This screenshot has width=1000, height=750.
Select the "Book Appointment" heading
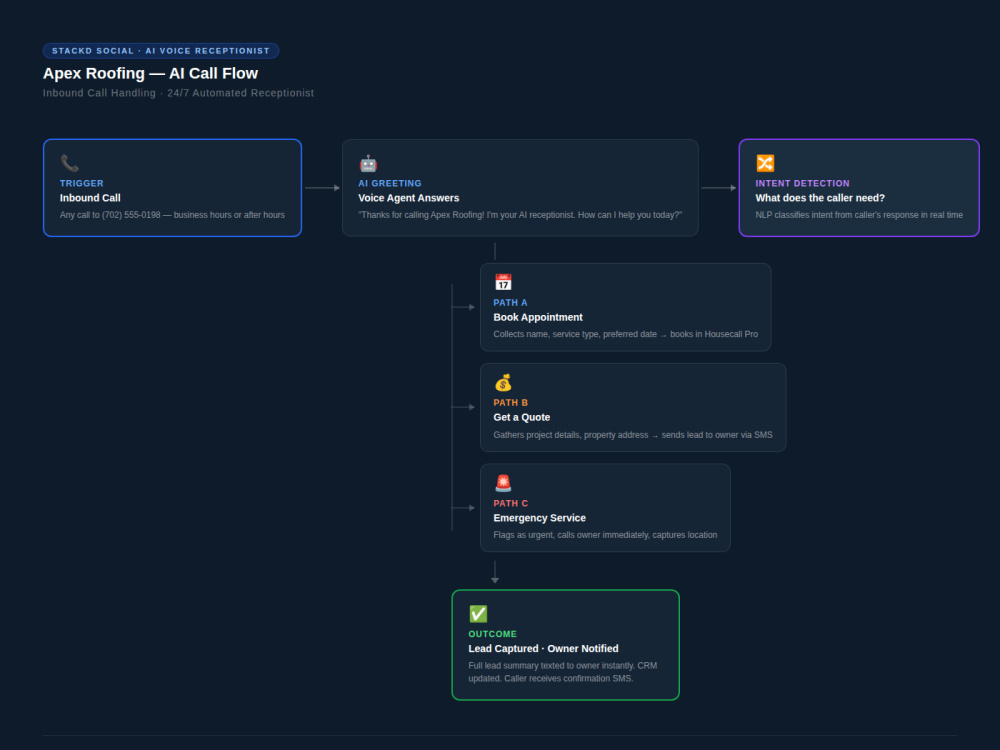coord(538,317)
